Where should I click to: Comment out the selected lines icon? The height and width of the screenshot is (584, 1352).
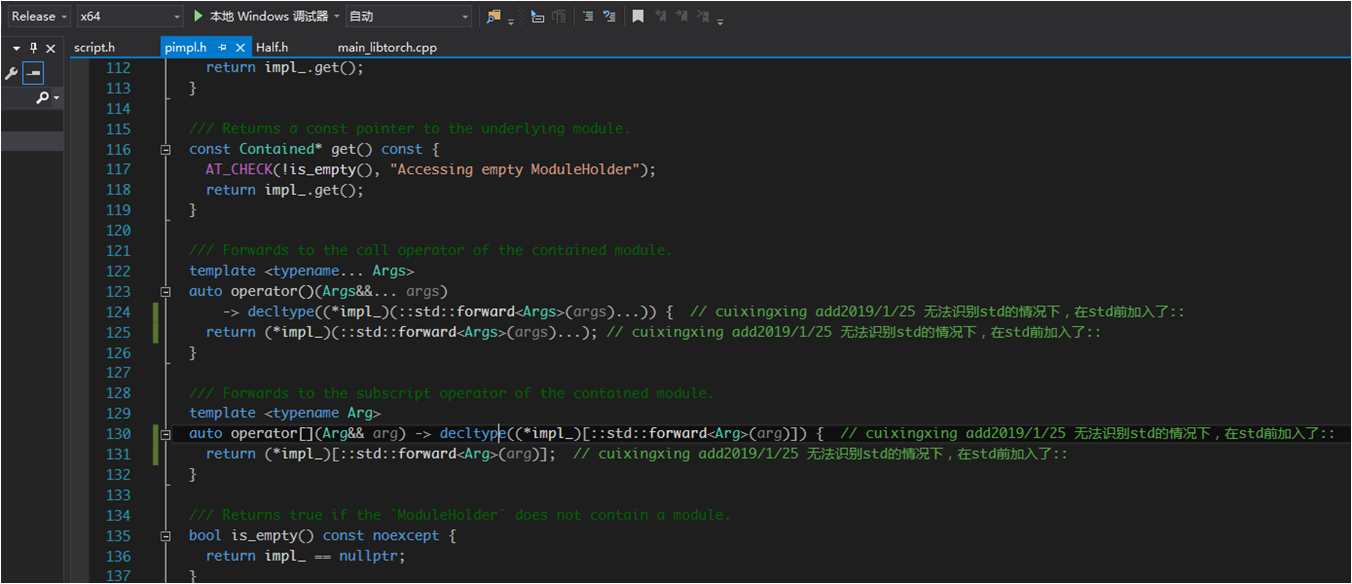tap(586, 16)
